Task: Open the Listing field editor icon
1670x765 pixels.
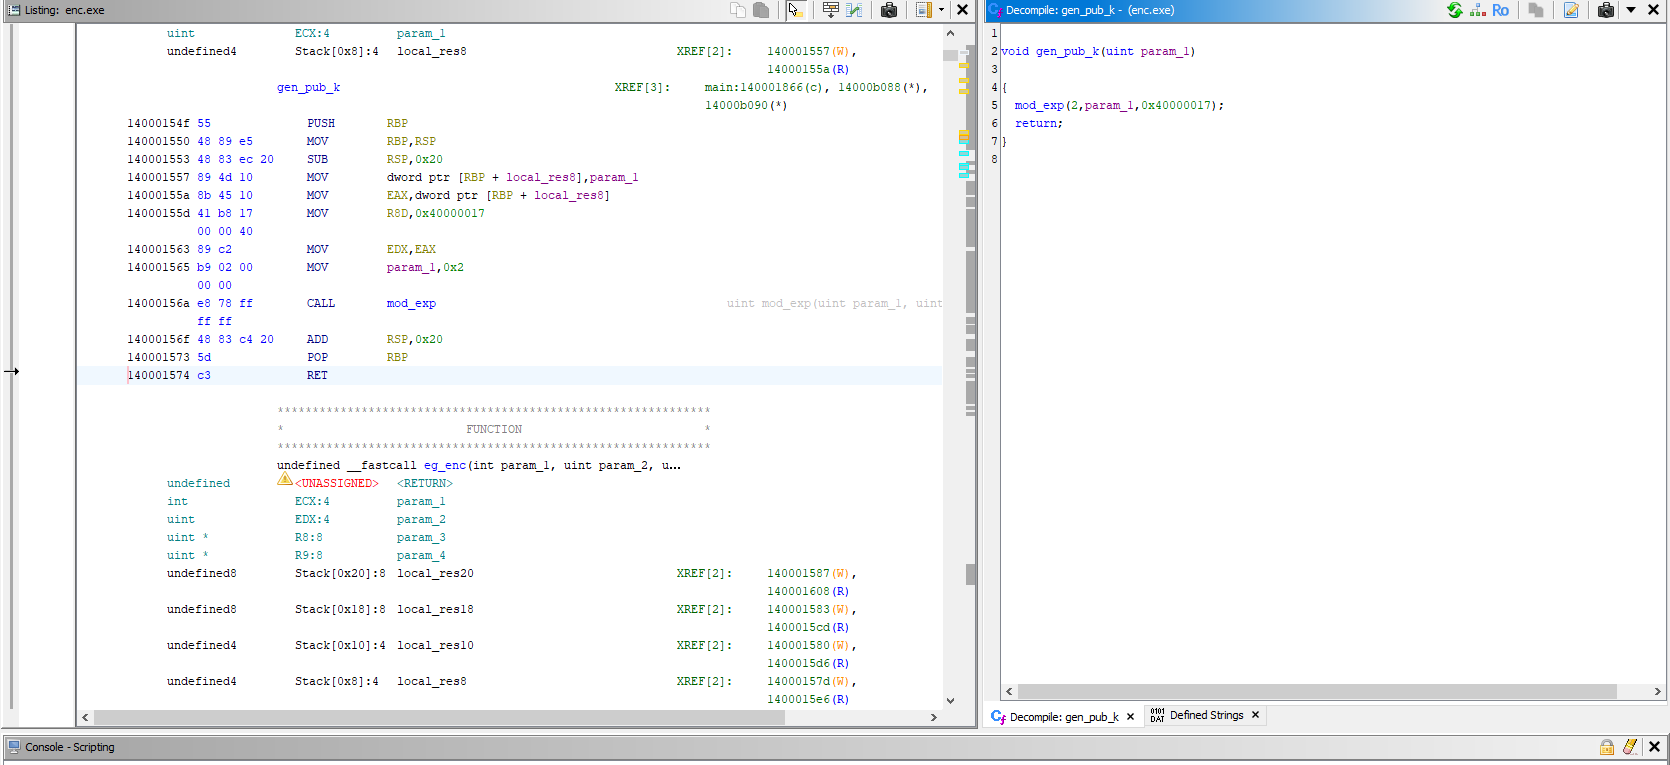Action: coord(830,10)
